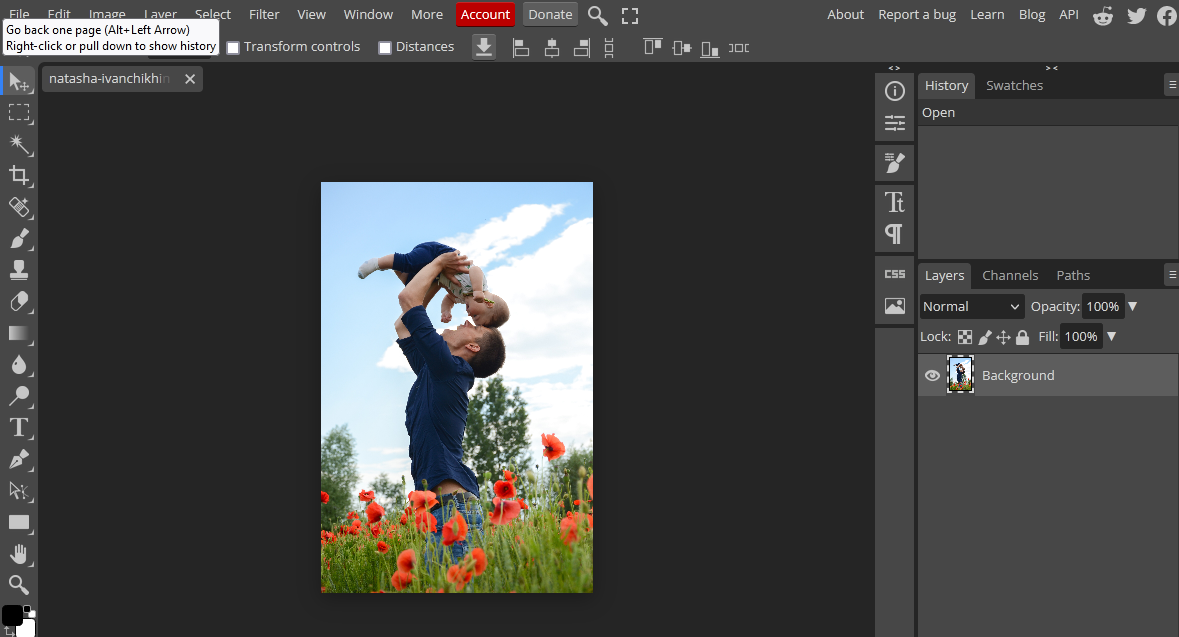Hide the Background layer with eye icon
Viewport: 1179px width, 637px height.
(932, 375)
